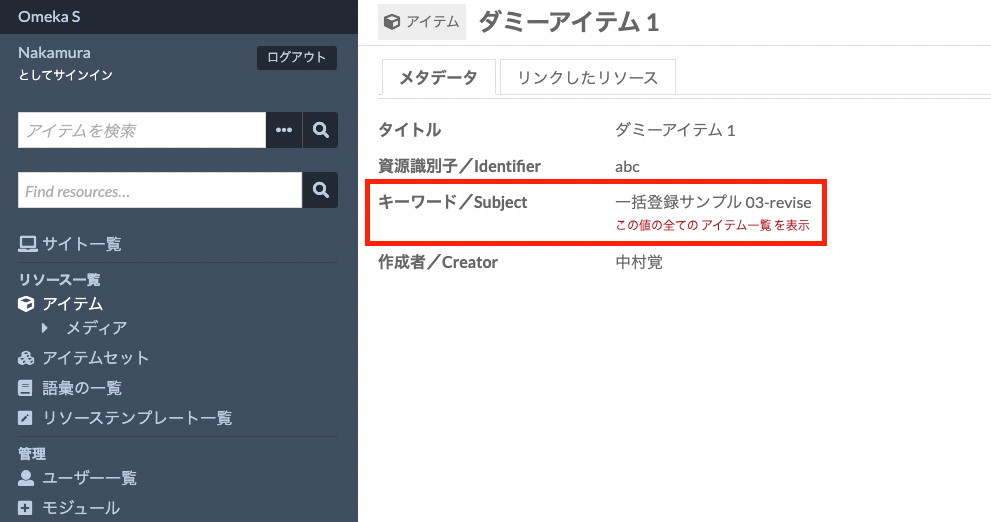This screenshot has width=991, height=522.
Task: Click the タイトル property label
Action: (x=410, y=130)
